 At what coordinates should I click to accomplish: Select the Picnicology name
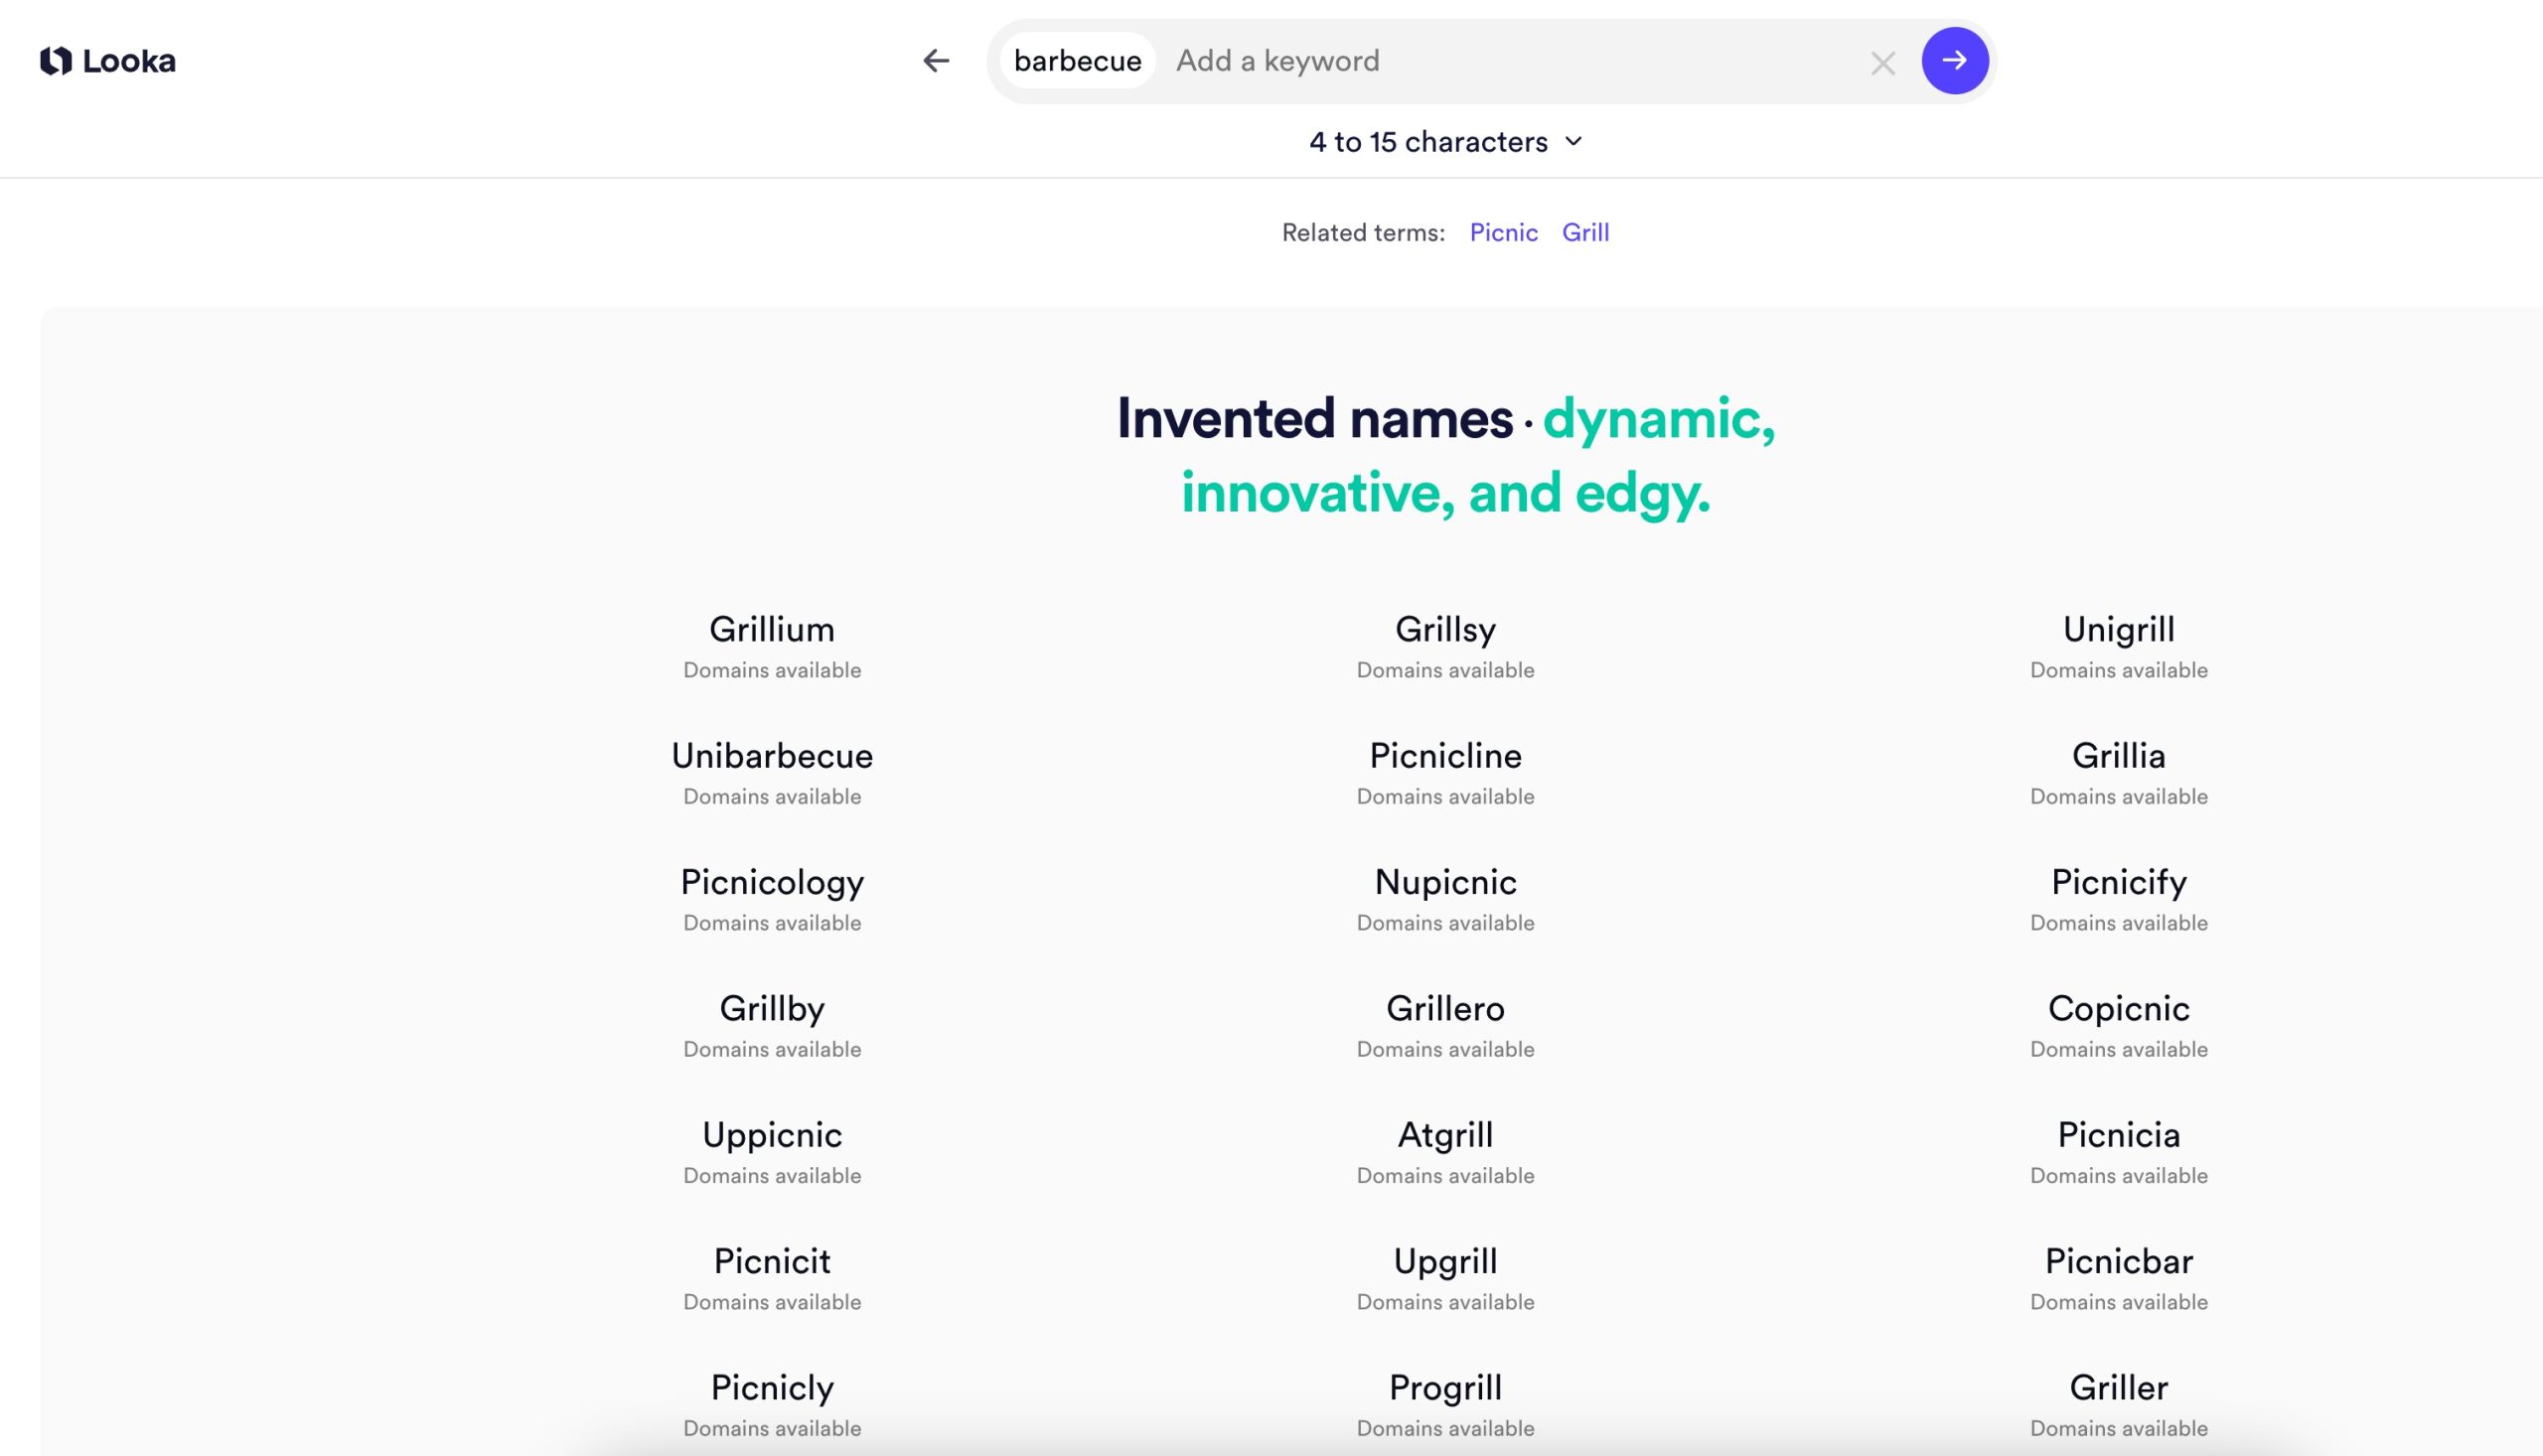click(x=772, y=883)
